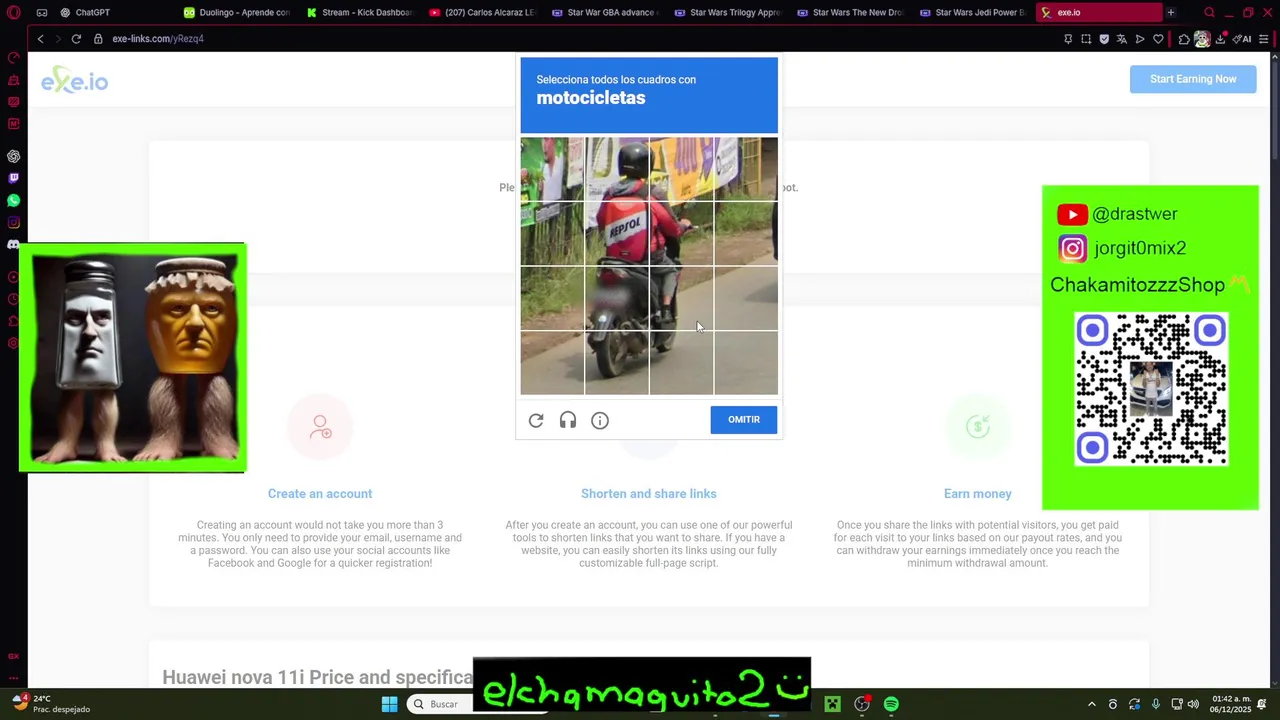Go back with the browser back arrow
Viewport: 1280px width, 720px height.
click(x=40, y=38)
